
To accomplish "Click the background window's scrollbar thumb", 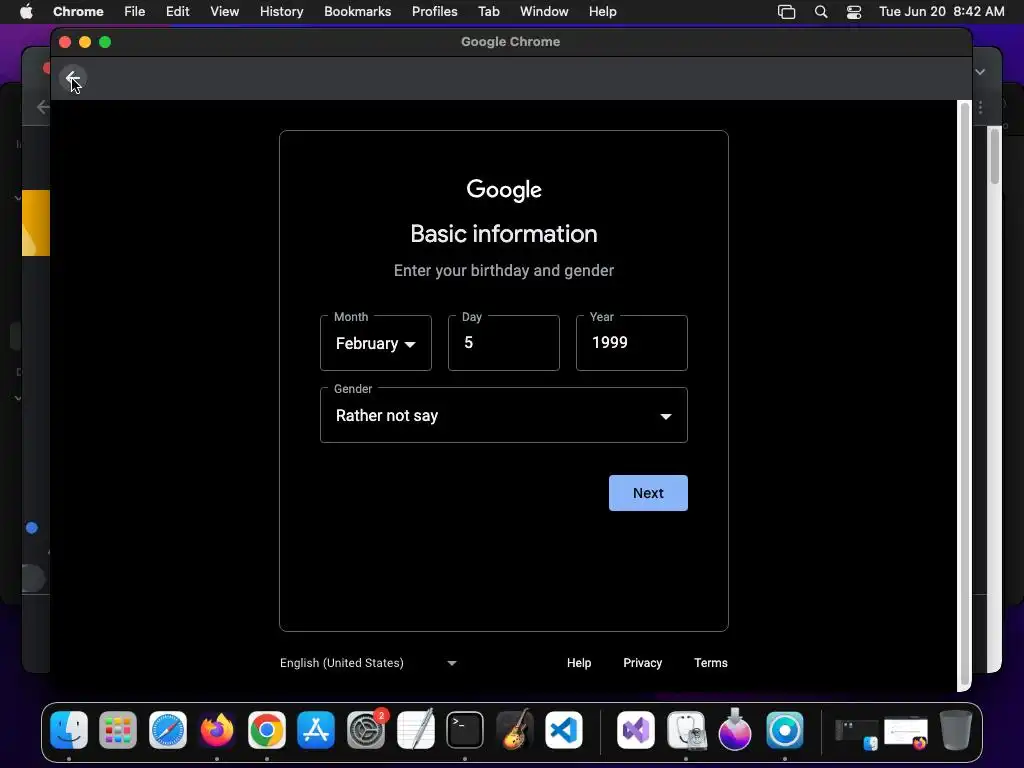I will coord(995,157).
